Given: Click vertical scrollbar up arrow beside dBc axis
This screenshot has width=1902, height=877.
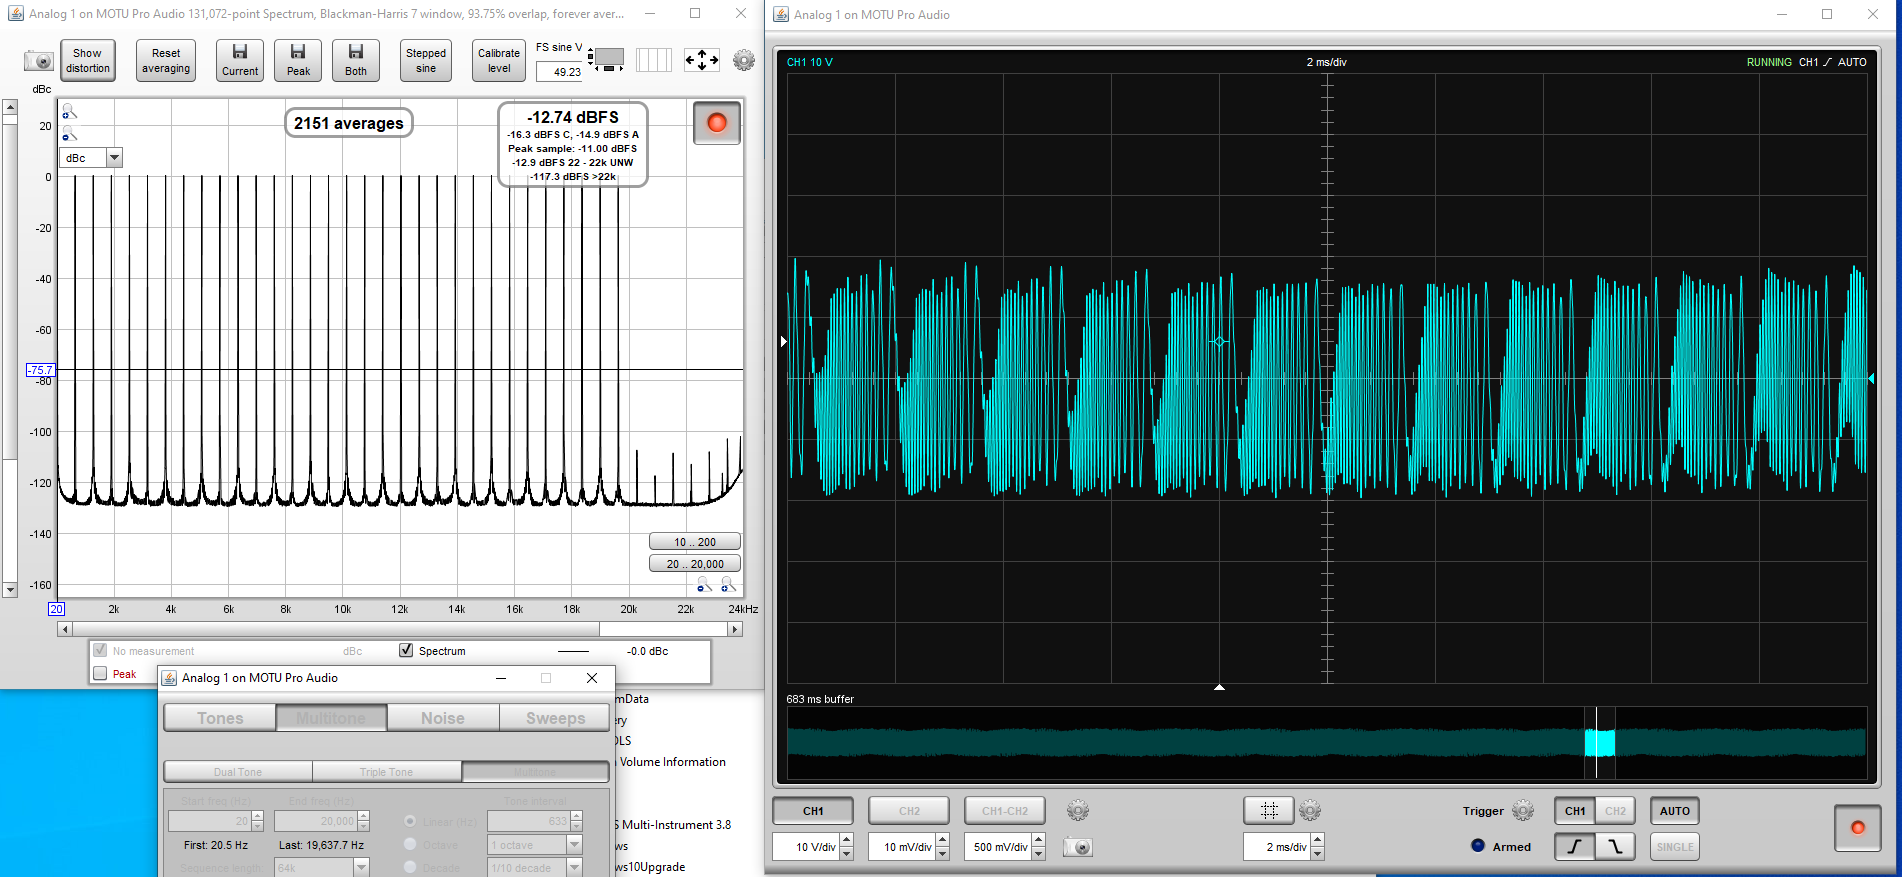Looking at the screenshot, I should pos(10,106).
